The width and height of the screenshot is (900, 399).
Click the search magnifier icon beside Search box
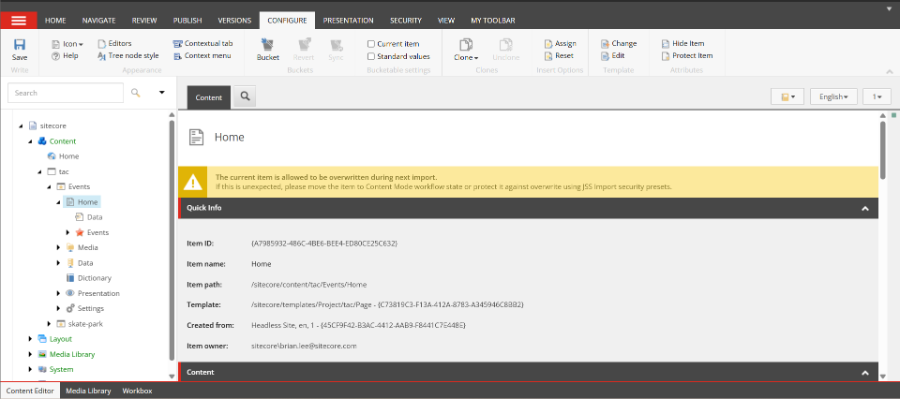[x=135, y=92]
